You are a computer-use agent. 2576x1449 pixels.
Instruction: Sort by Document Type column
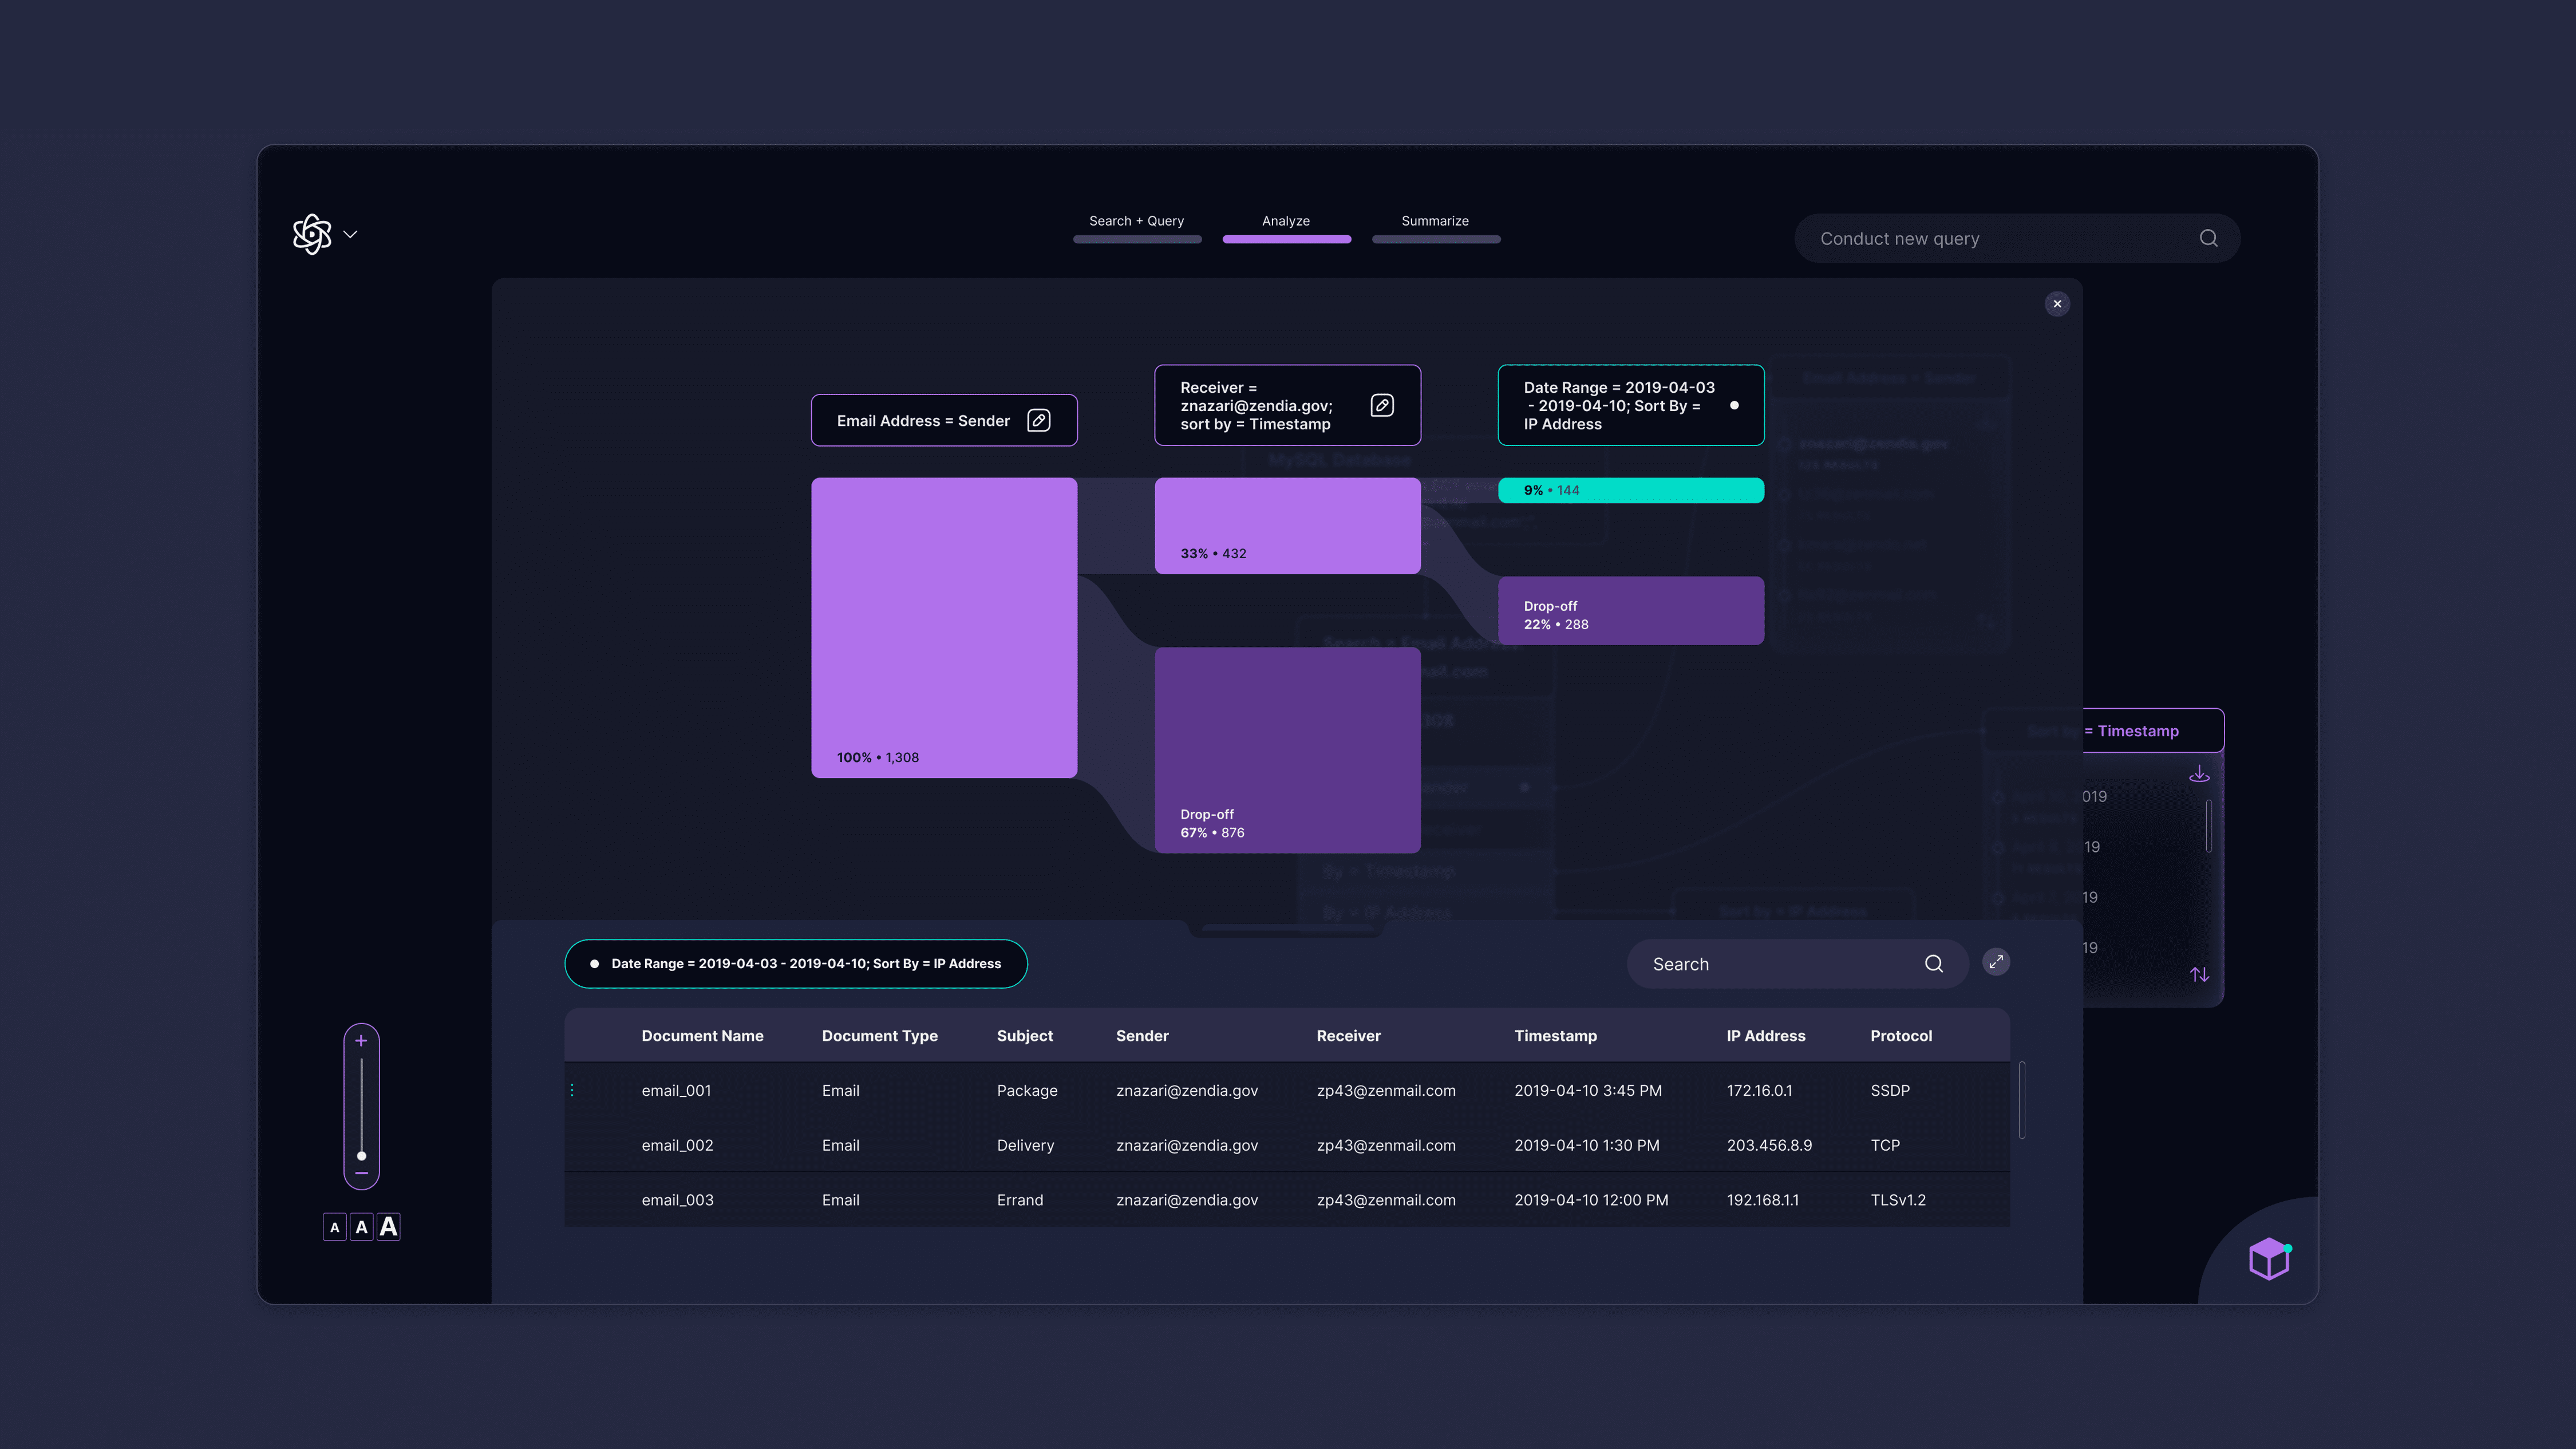coord(879,1036)
